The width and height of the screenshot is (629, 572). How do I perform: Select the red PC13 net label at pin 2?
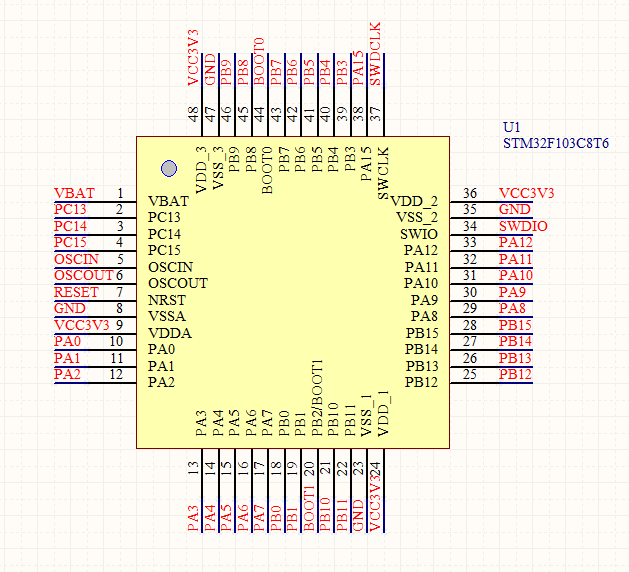point(70,209)
